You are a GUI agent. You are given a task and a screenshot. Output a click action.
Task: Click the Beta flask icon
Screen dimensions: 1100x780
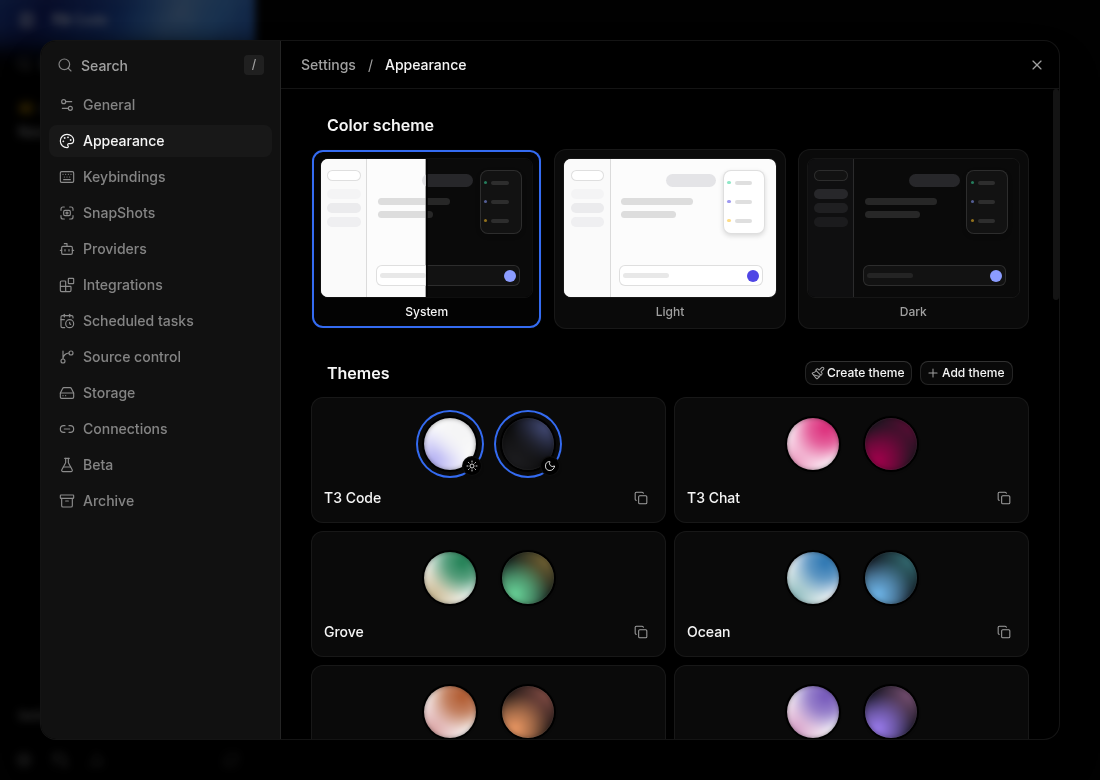point(67,465)
